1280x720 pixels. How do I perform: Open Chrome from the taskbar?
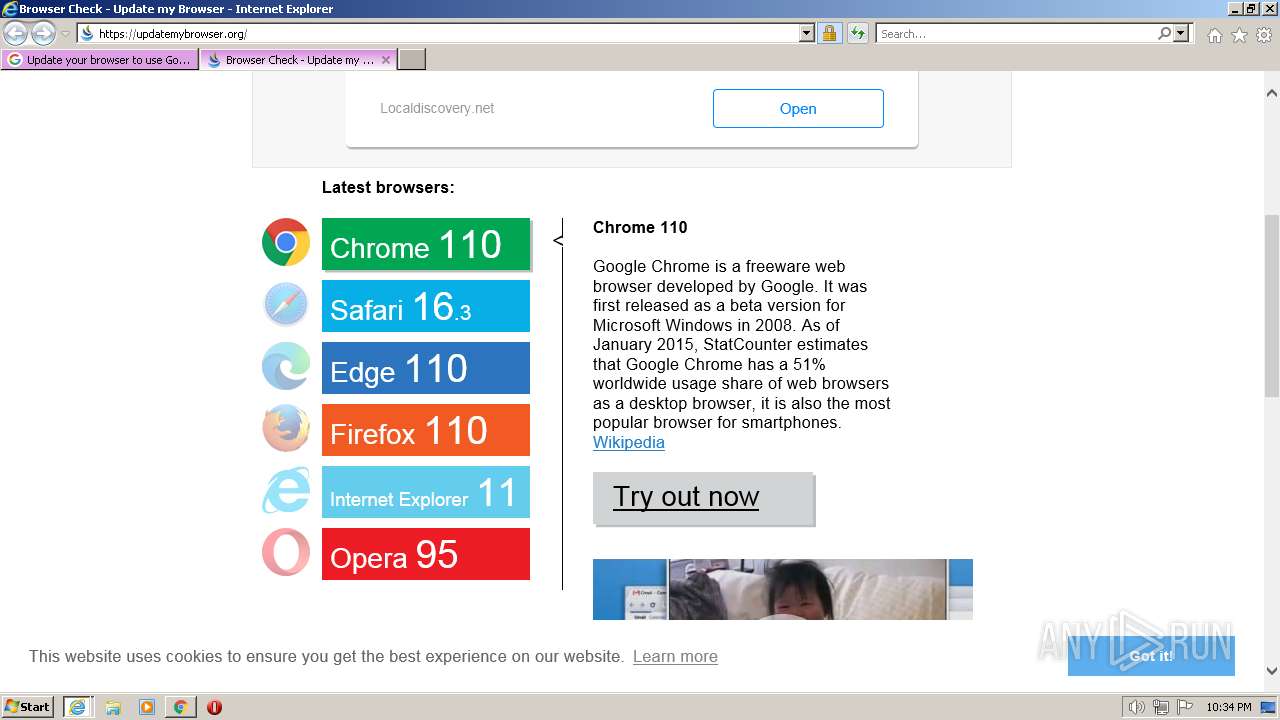click(x=180, y=707)
